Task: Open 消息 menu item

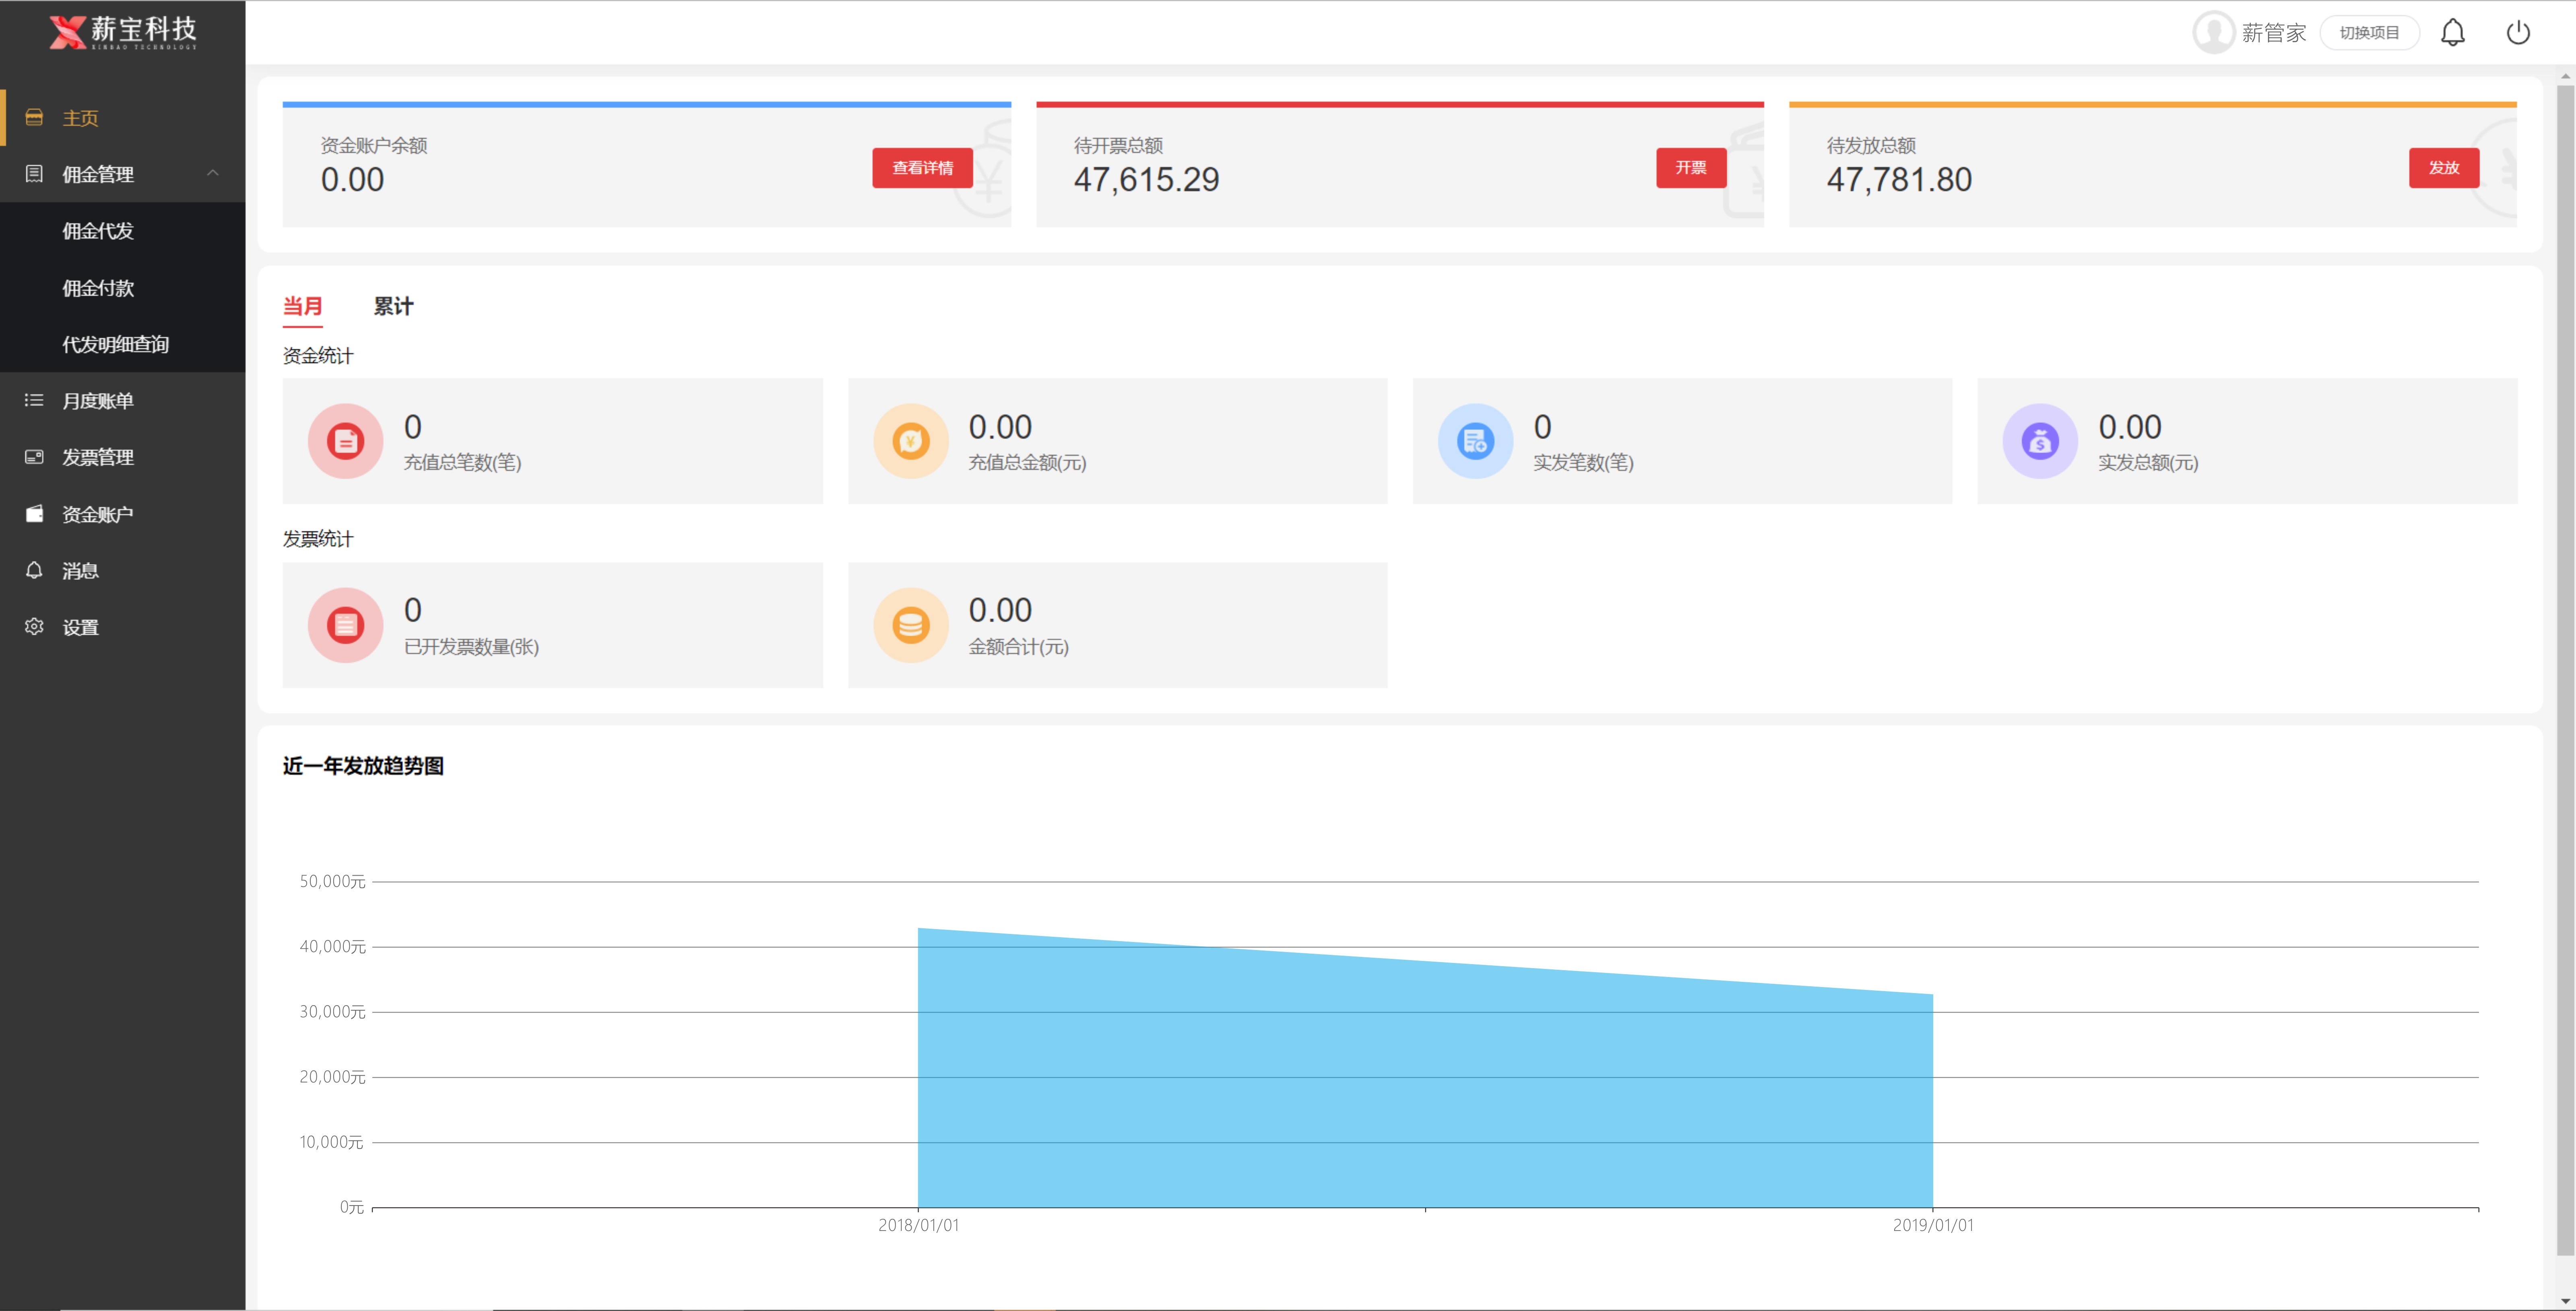Action: tap(123, 570)
